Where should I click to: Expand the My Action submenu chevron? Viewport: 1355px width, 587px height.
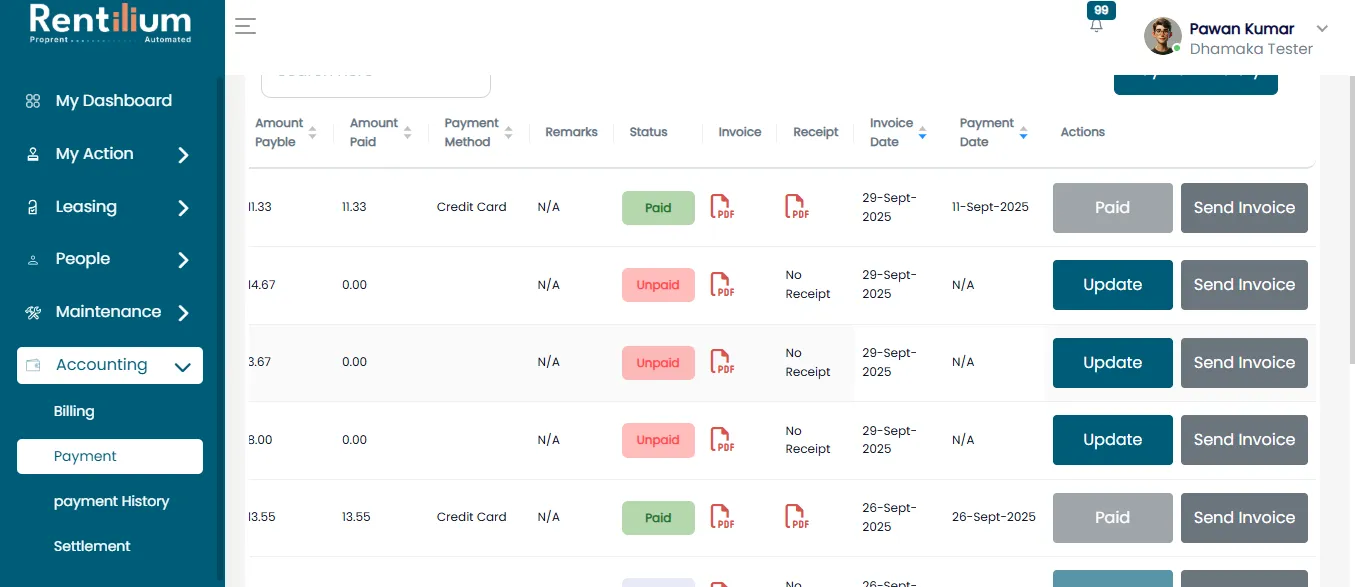click(183, 155)
